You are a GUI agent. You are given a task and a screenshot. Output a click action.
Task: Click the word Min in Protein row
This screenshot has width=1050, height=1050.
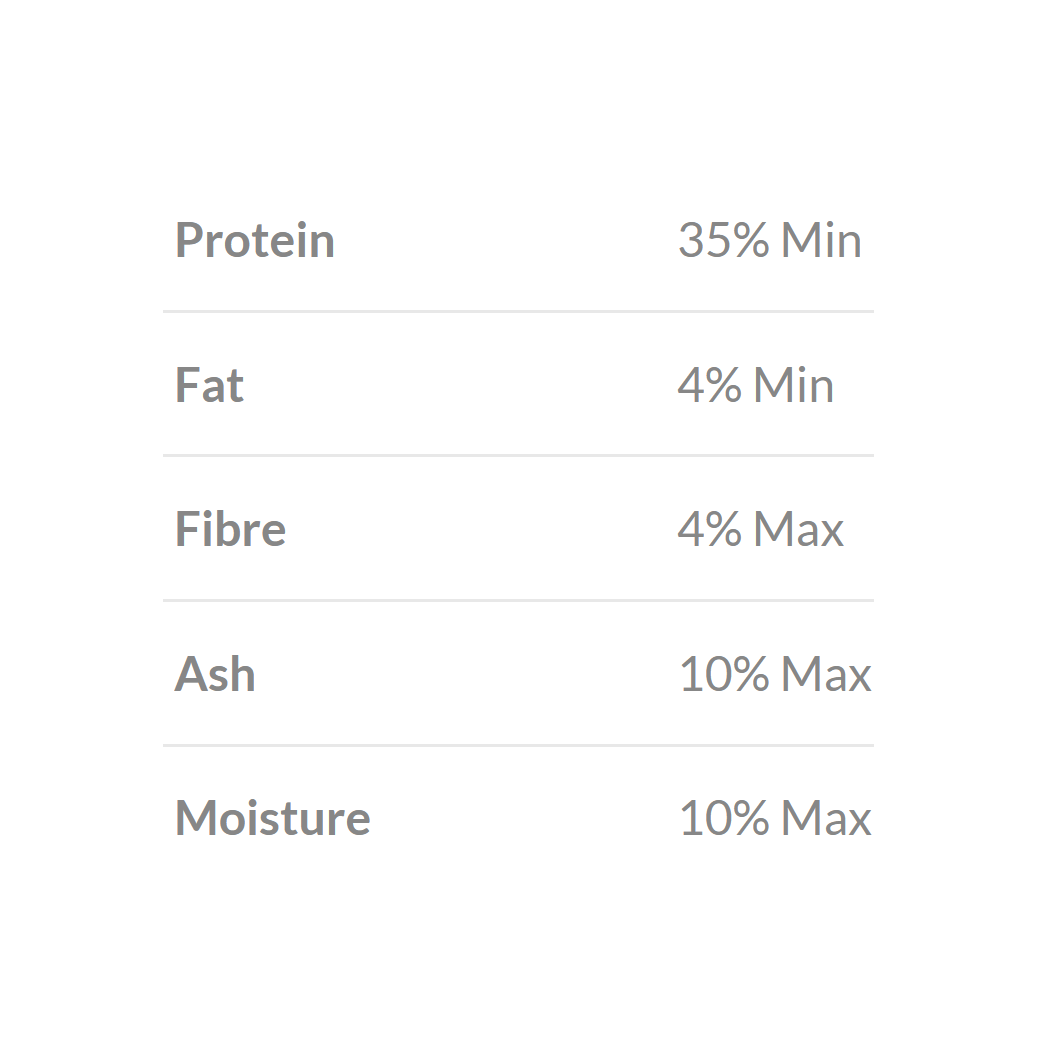tap(821, 241)
